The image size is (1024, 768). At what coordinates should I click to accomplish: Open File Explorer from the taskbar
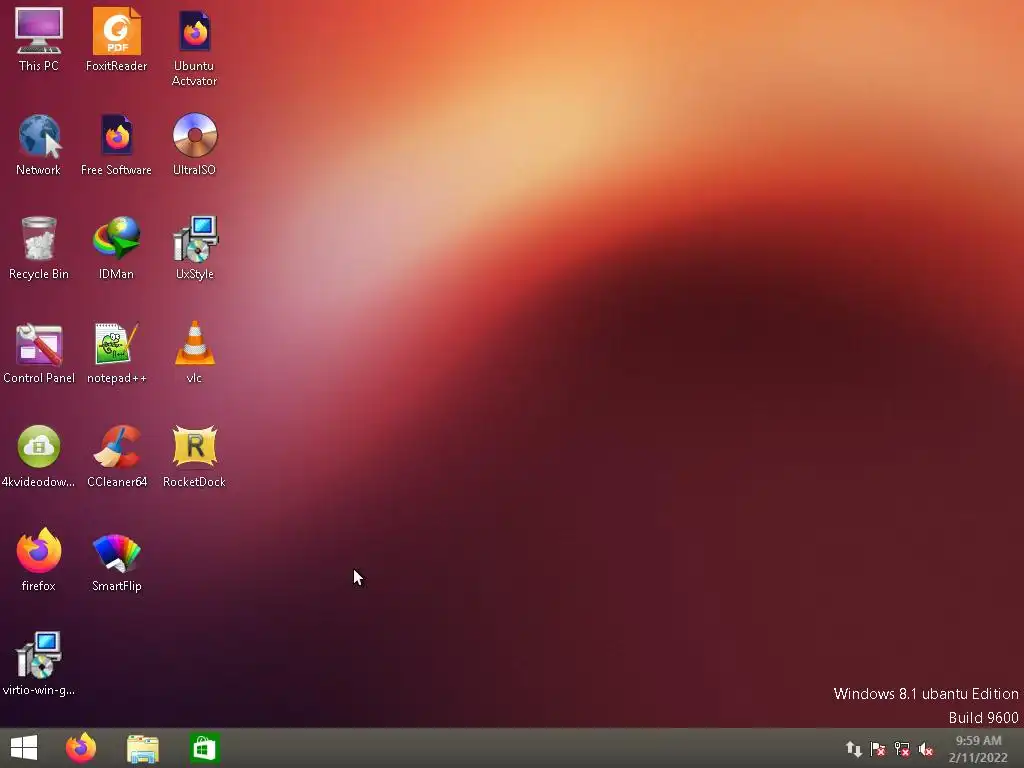point(142,748)
